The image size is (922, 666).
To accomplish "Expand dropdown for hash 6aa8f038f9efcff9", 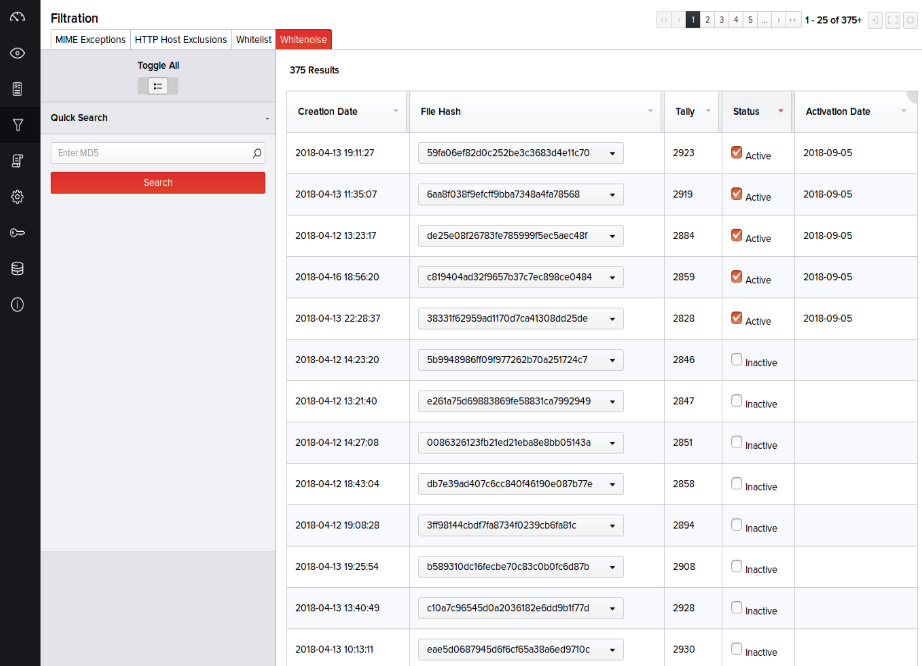I will pos(611,194).
